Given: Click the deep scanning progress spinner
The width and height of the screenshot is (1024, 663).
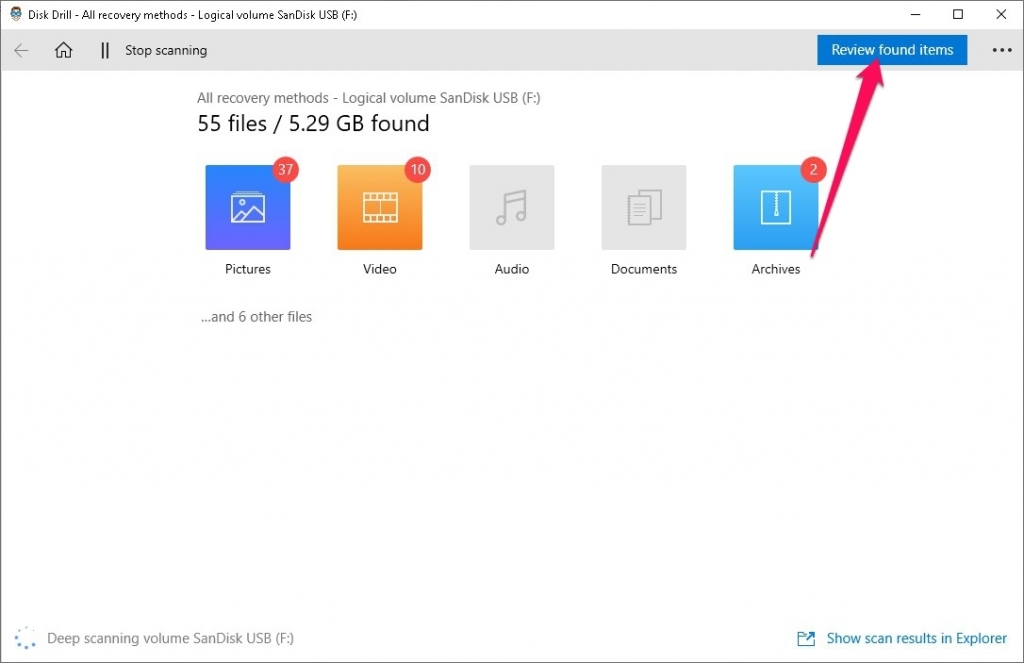Looking at the screenshot, I should (26, 637).
